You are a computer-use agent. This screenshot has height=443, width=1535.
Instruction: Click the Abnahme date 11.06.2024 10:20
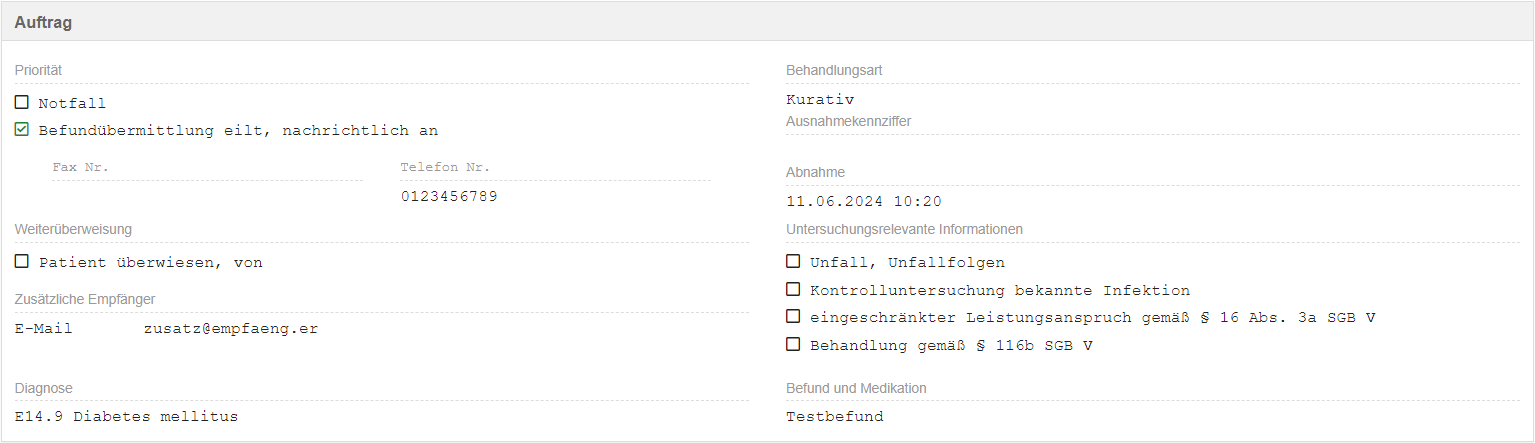pos(864,201)
